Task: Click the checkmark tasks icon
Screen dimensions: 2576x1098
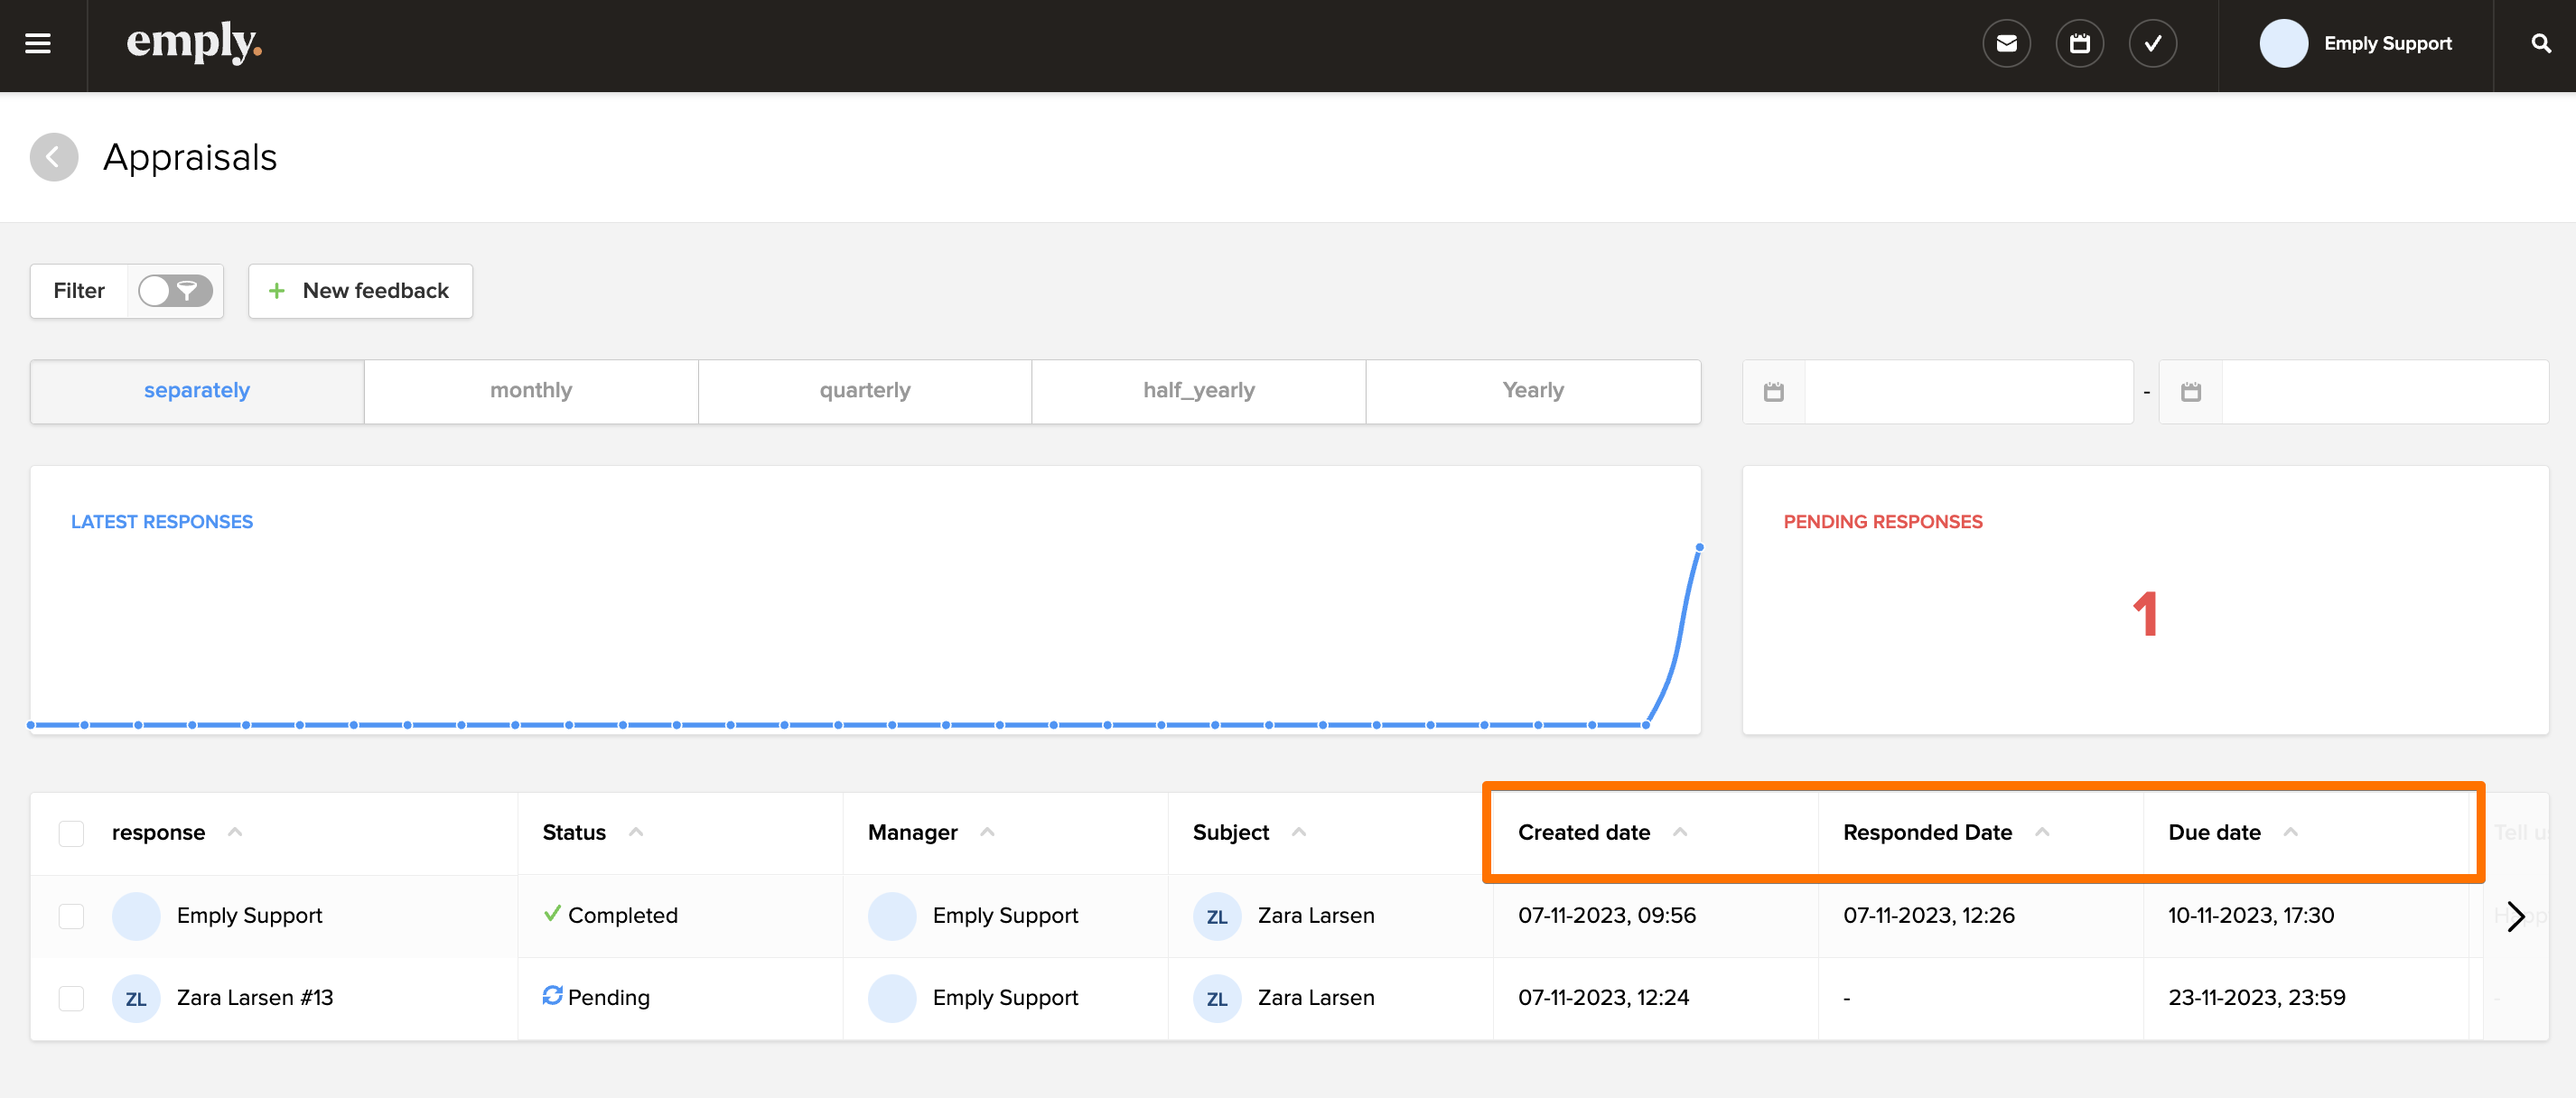Action: (x=2152, y=44)
